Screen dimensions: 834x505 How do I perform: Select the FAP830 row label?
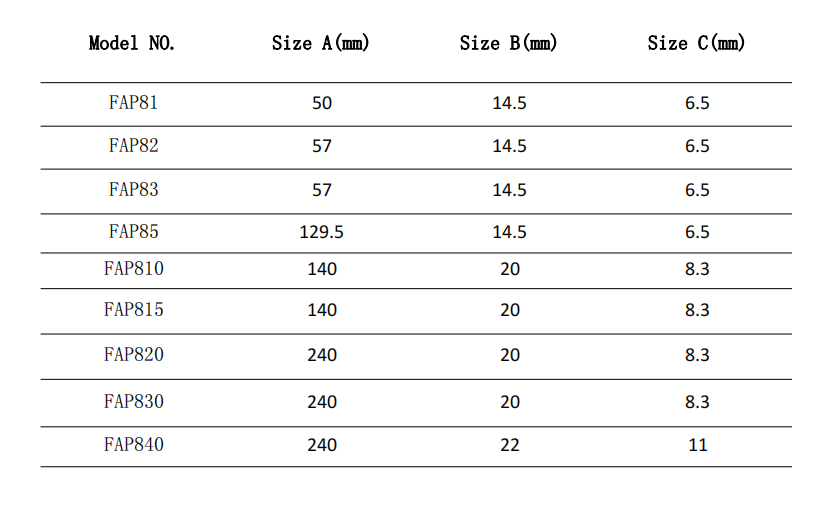(x=134, y=401)
